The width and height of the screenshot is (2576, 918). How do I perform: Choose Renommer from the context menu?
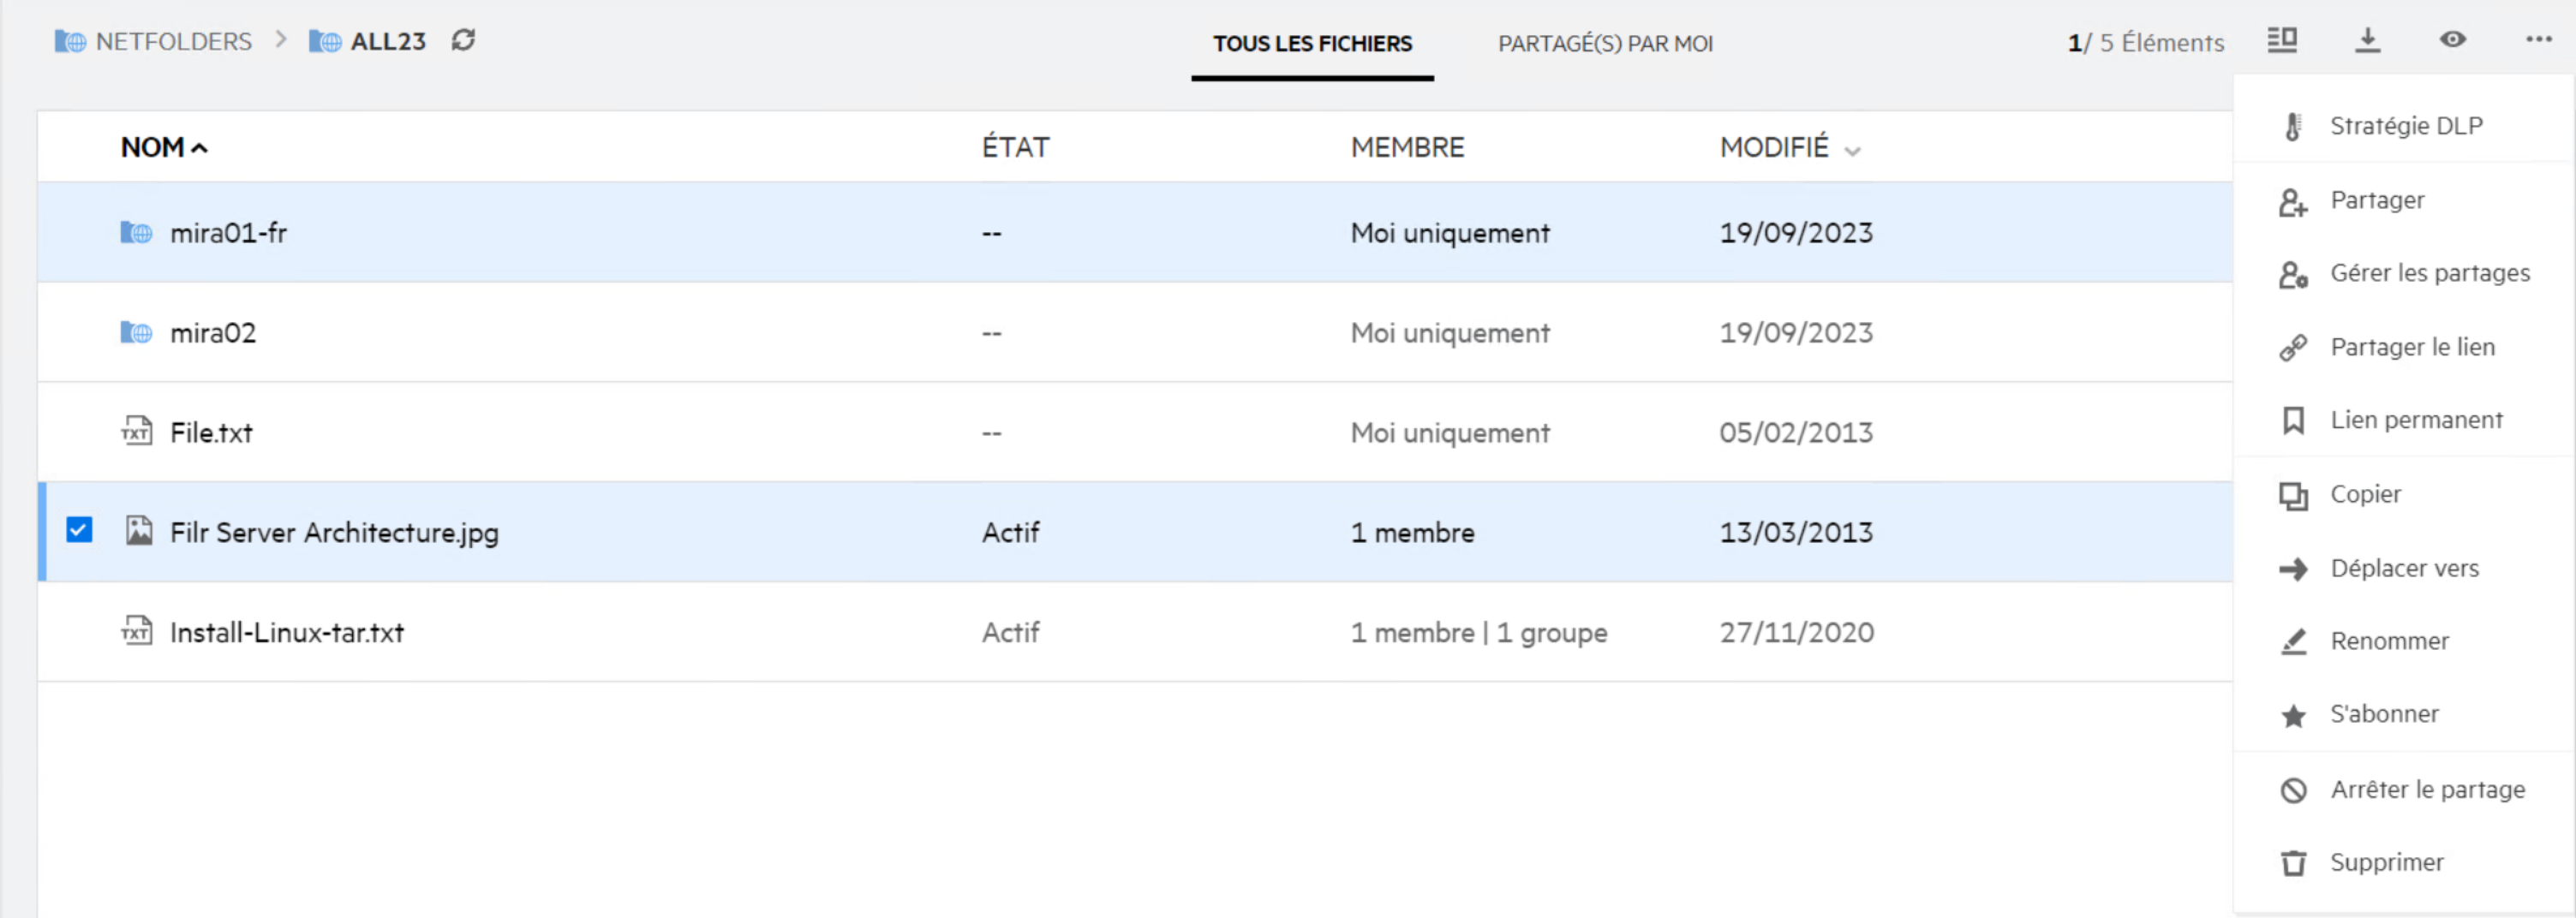(2389, 641)
